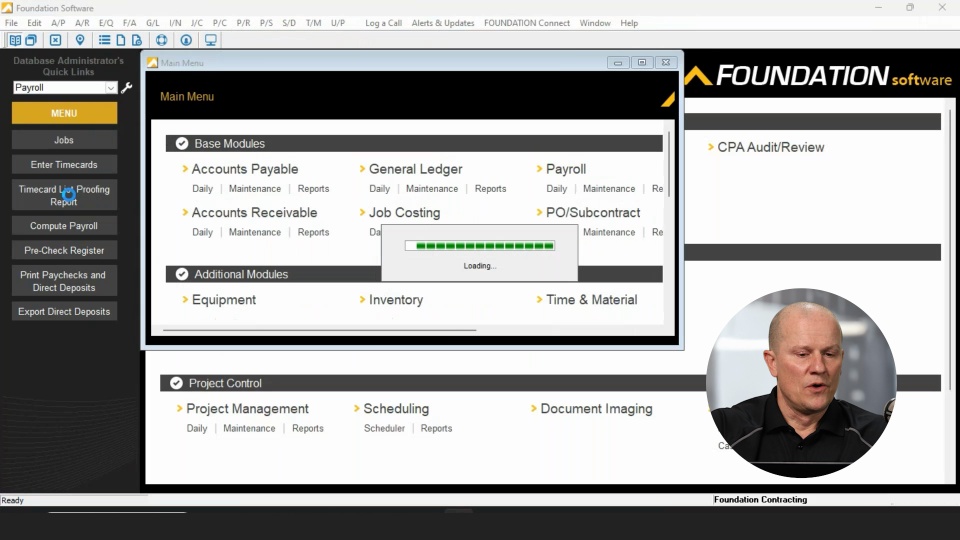This screenshot has height=540, width=960.
Task: Open CPA Audit/Review in background window
Action: click(x=770, y=147)
